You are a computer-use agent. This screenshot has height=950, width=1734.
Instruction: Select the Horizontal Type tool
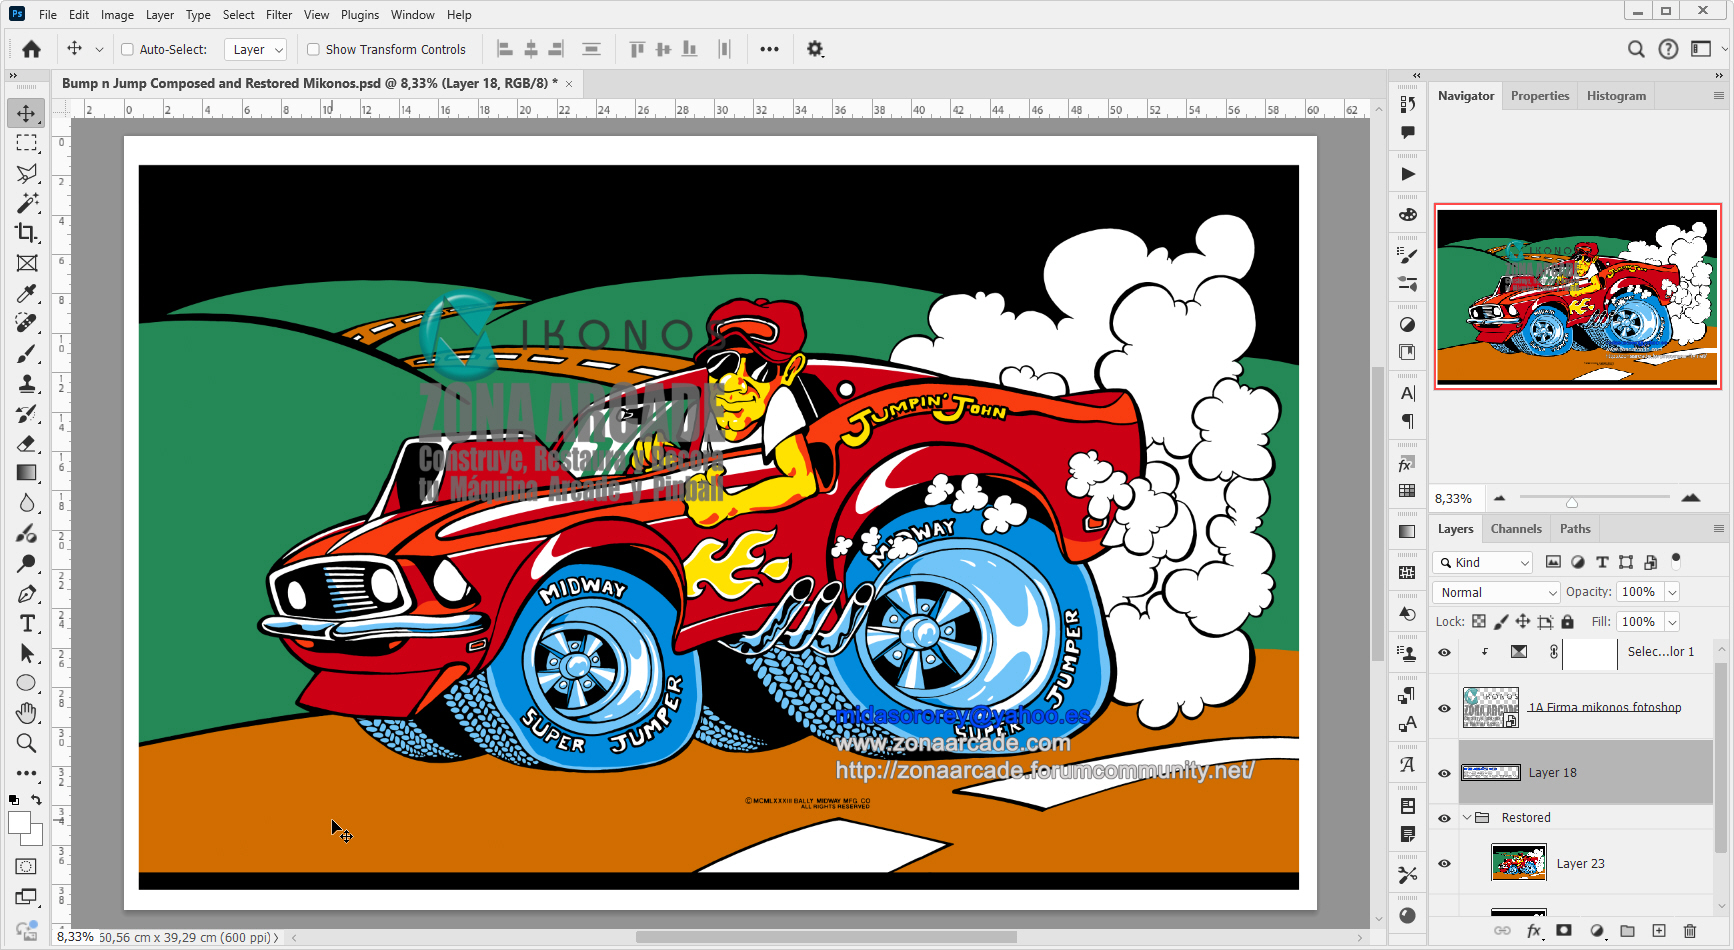27,623
